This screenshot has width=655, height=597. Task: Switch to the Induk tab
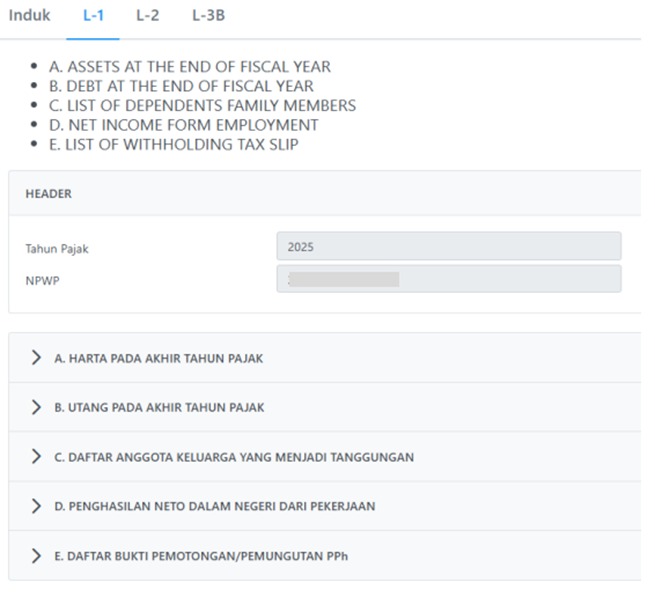pos(29,16)
